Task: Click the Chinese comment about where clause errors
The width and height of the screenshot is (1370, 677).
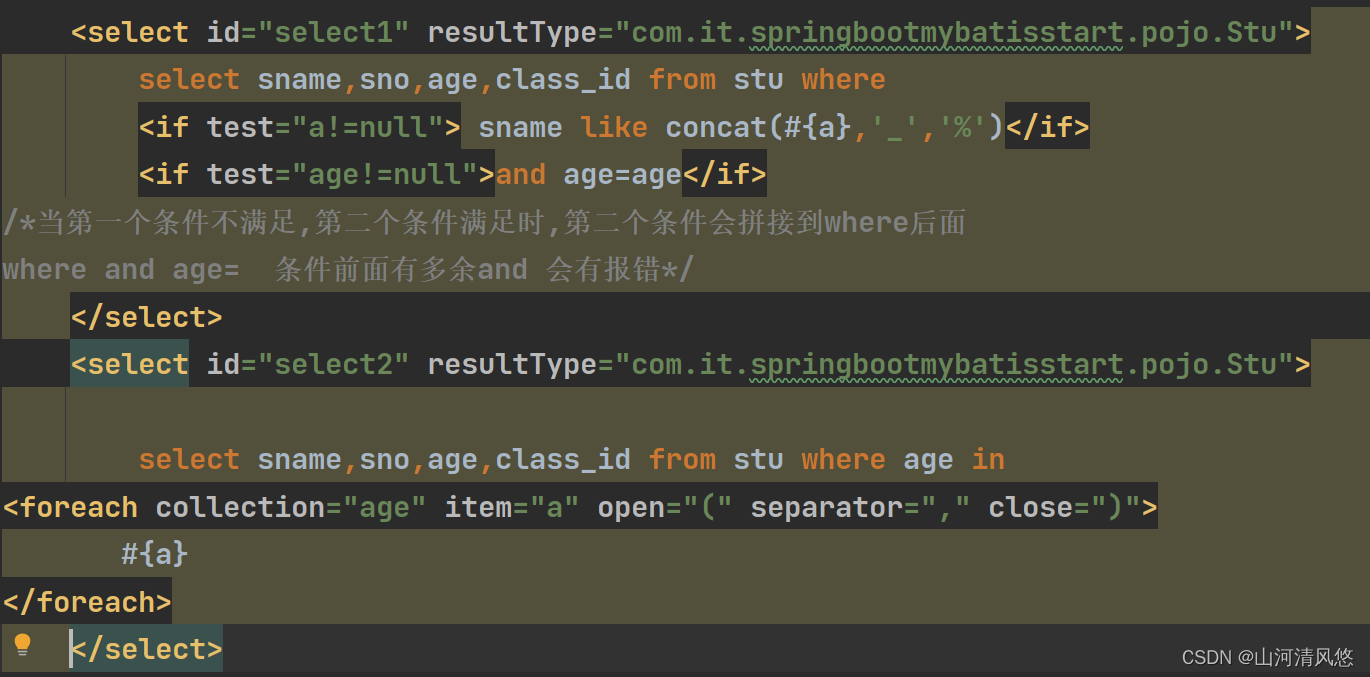Action: pyautogui.click(x=480, y=221)
